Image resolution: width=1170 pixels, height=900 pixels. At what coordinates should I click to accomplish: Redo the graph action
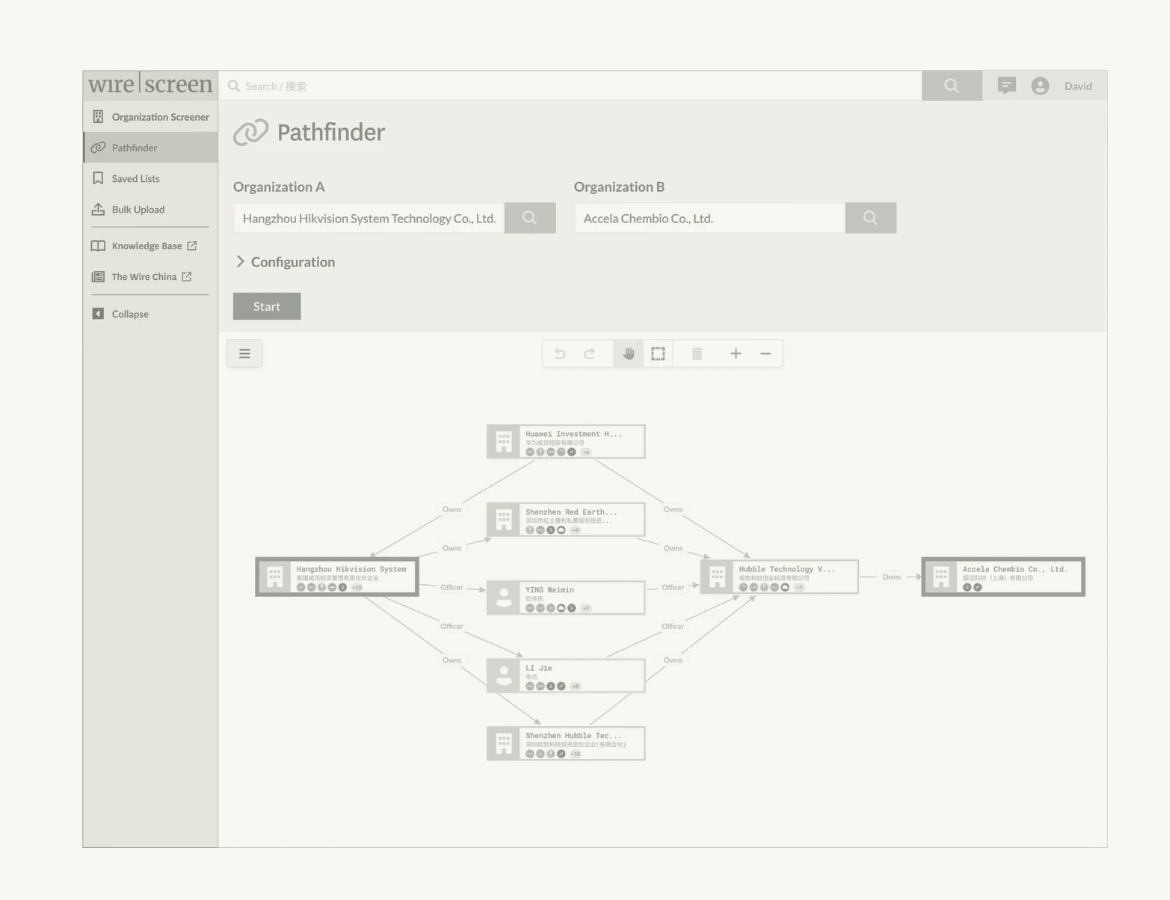point(589,354)
